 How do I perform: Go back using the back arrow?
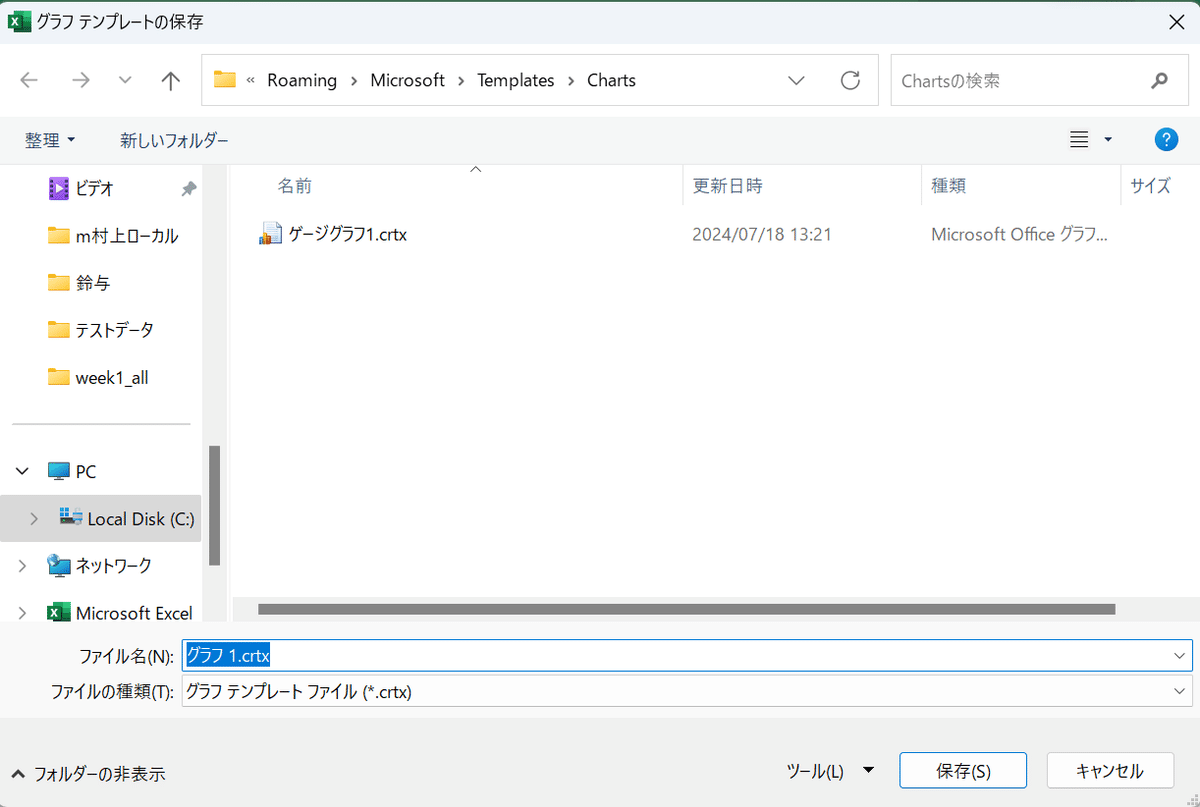pos(29,81)
